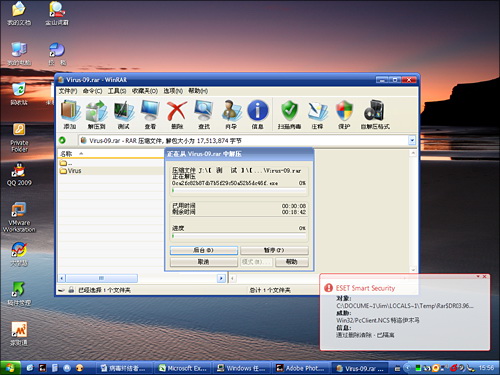500x375 pixels.
Task: Click the blue Info (信息) toolbar icon
Action: coord(257,114)
